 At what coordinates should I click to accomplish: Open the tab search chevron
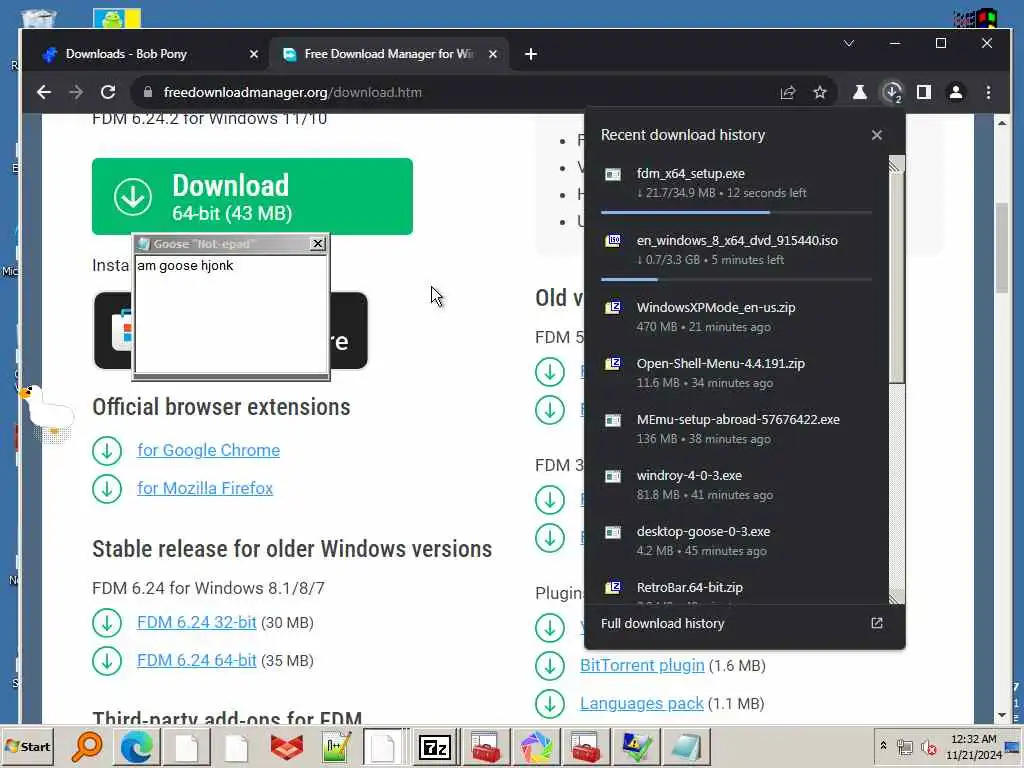coord(849,44)
